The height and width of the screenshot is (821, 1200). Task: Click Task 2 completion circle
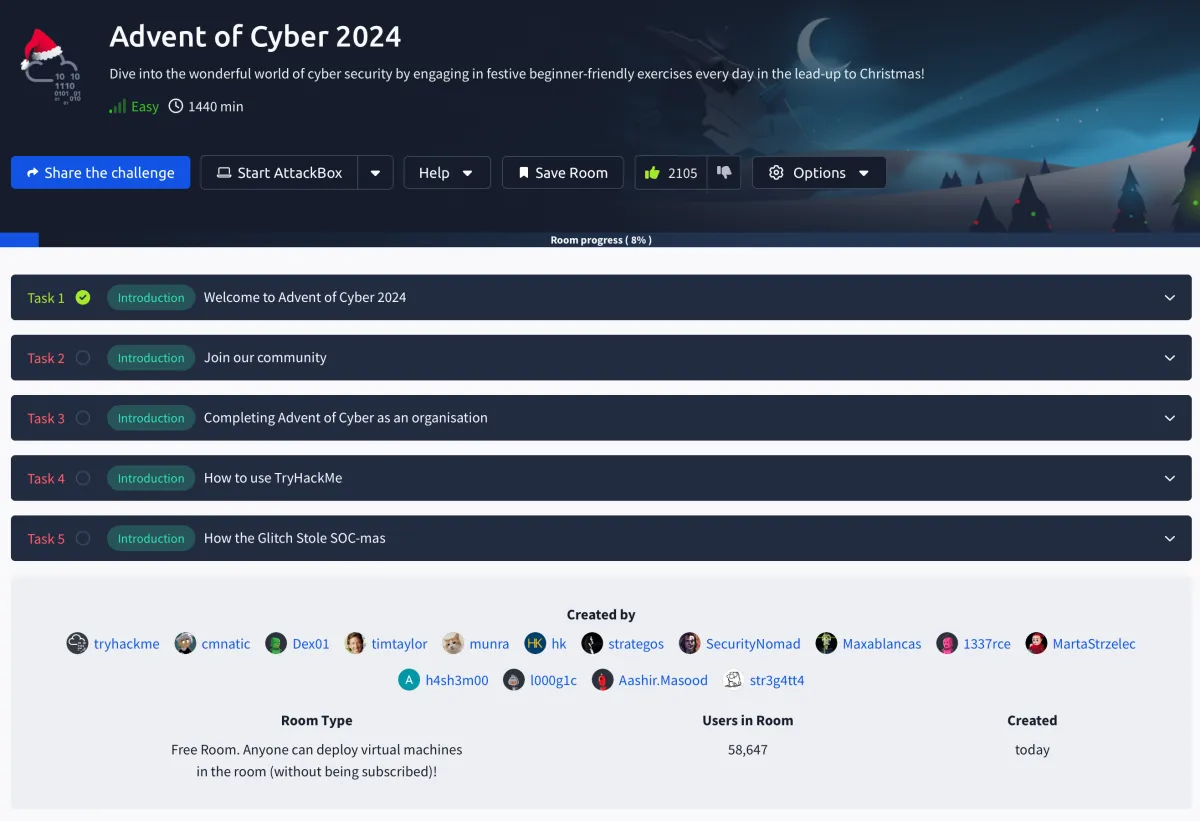pyautogui.click(x=83, y=357)
